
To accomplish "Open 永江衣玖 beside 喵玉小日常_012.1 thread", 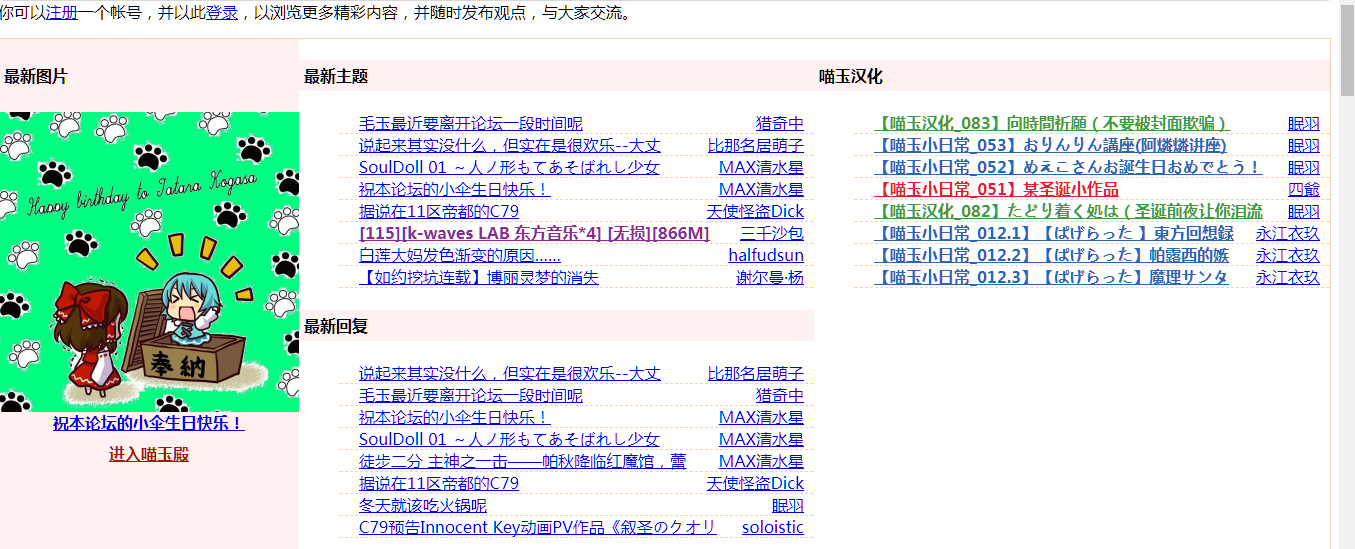I will 1288,234.
